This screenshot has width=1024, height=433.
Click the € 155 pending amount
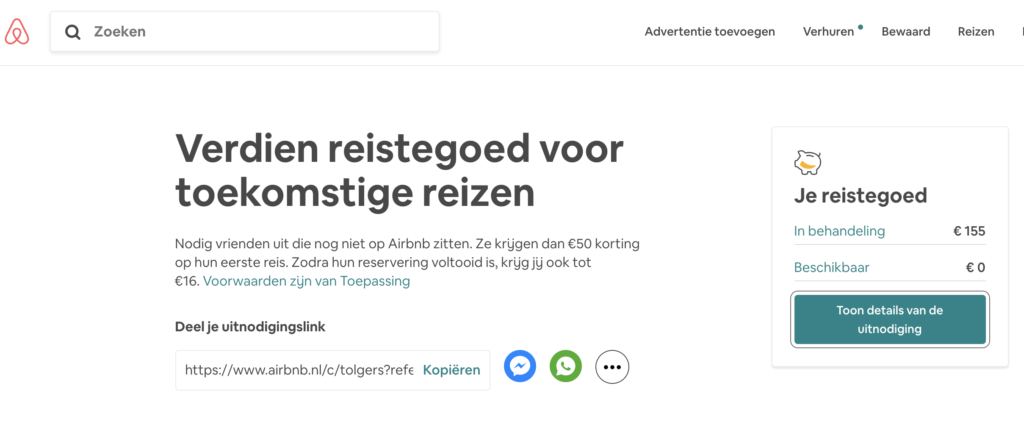(969, 231)
